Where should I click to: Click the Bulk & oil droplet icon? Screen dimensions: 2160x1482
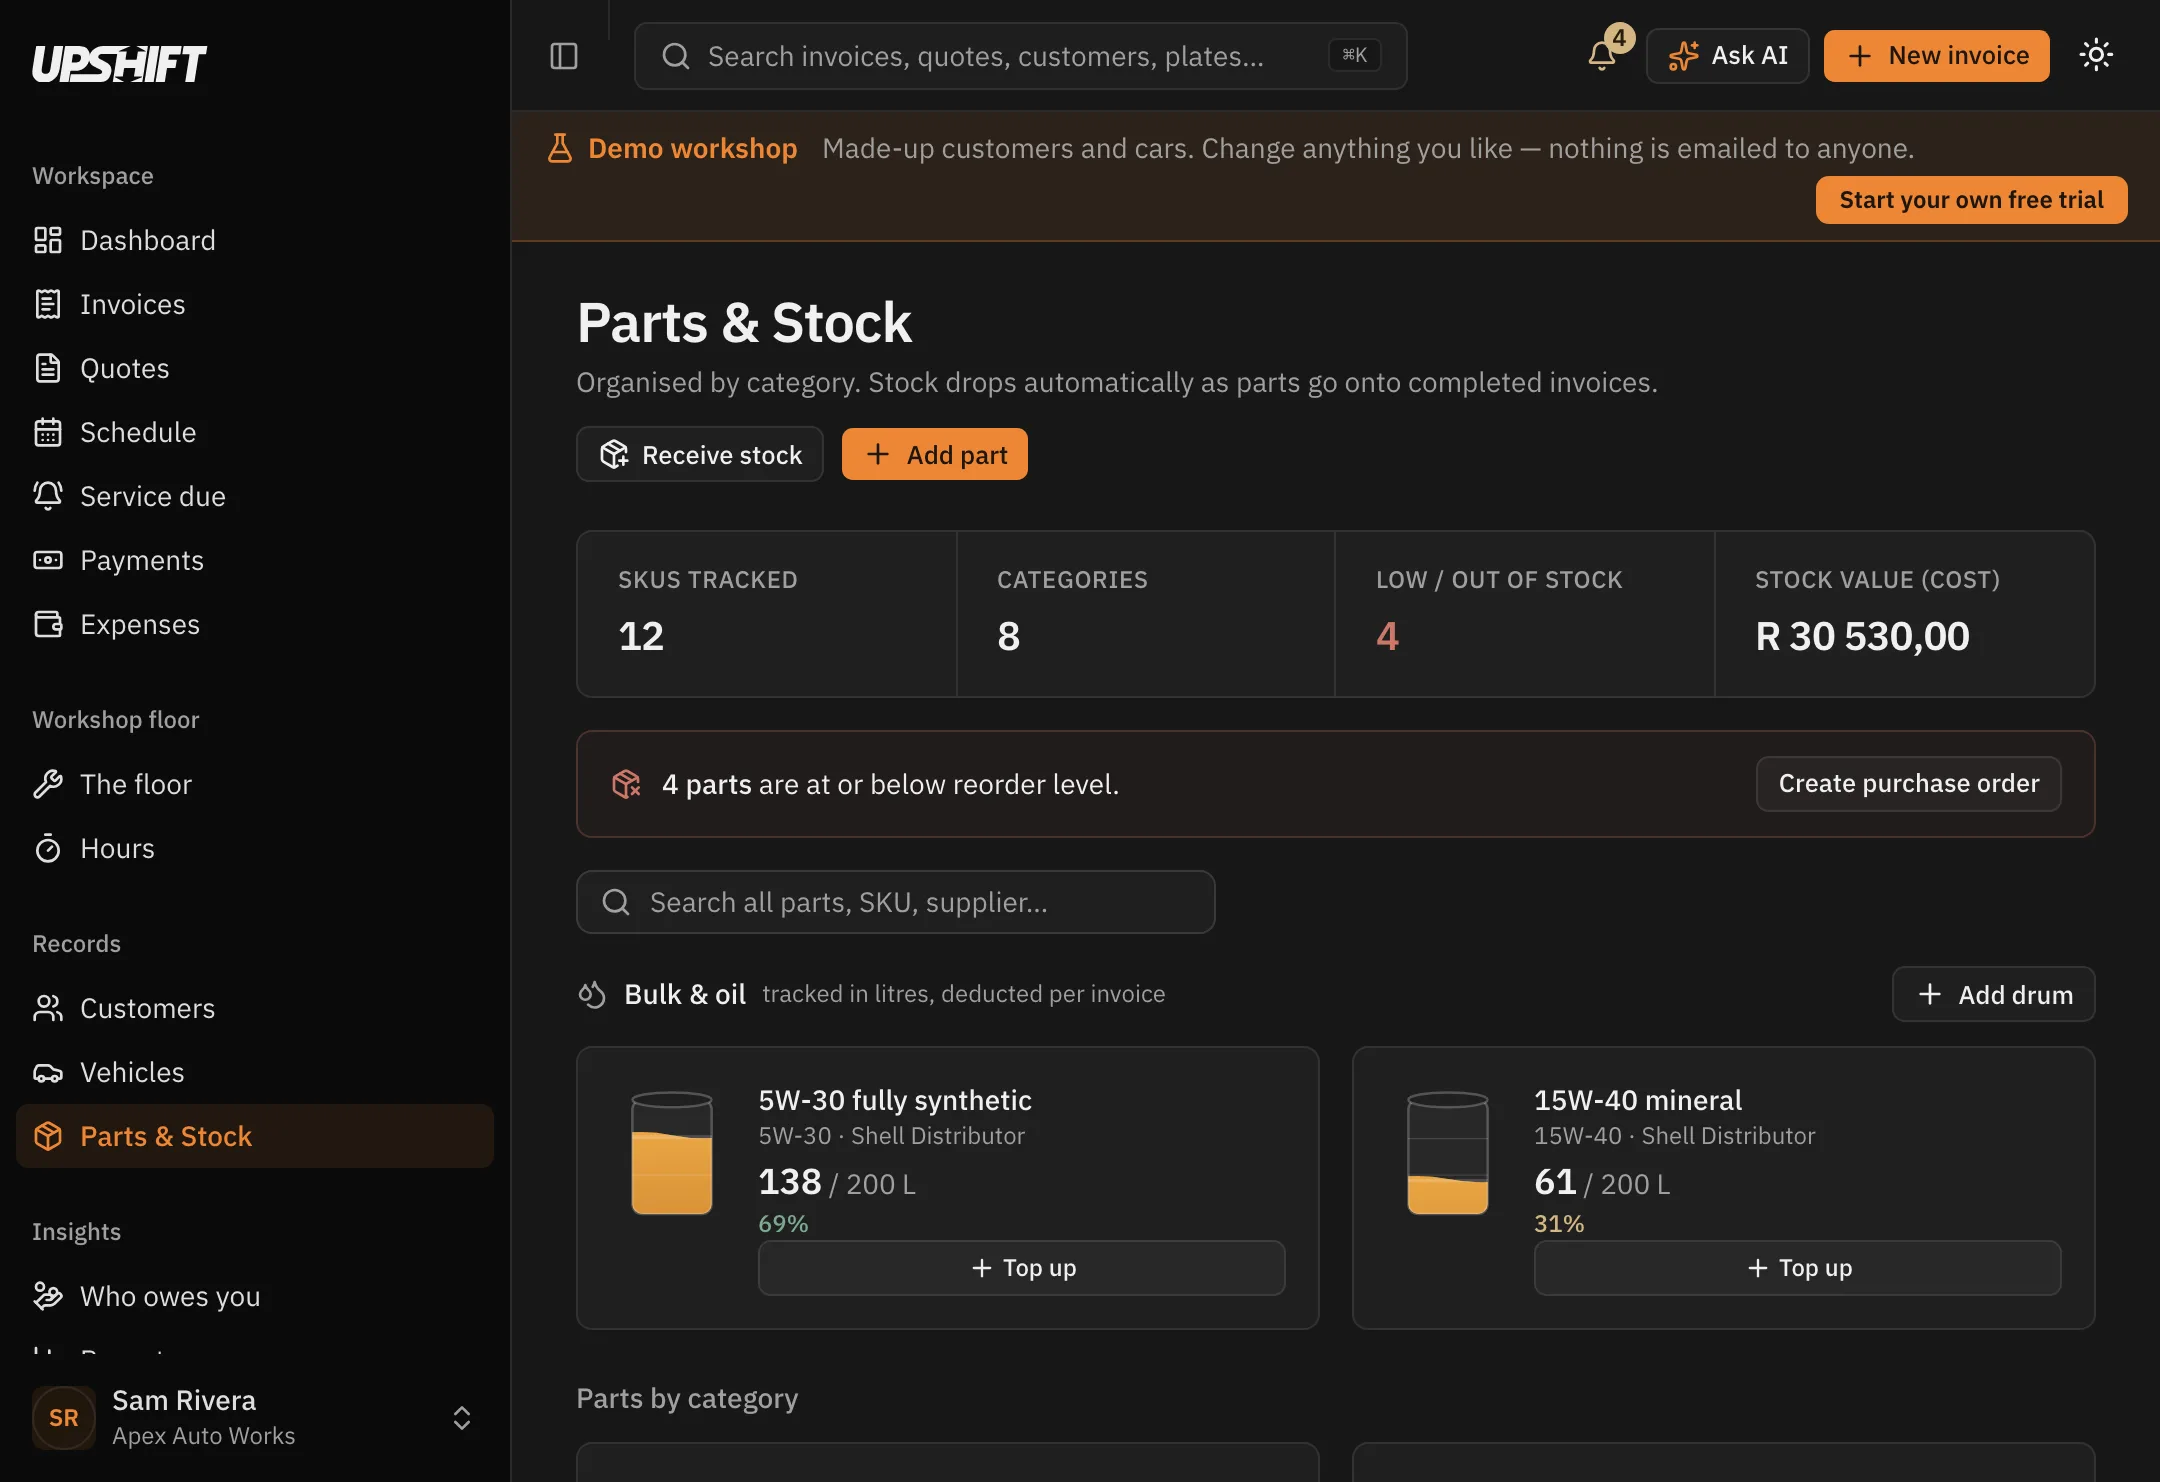[x=592, y=994]
